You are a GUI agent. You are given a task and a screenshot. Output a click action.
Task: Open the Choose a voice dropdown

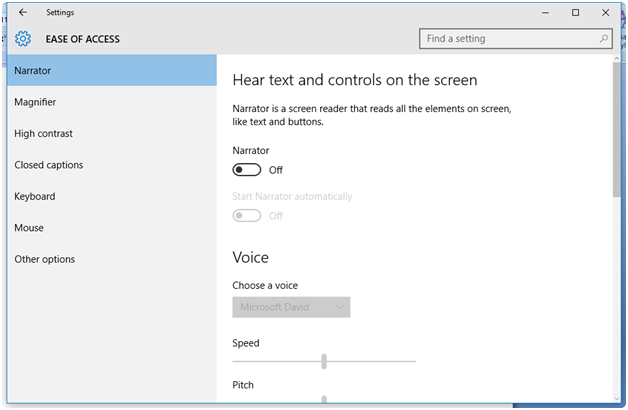tap(291, 307)
